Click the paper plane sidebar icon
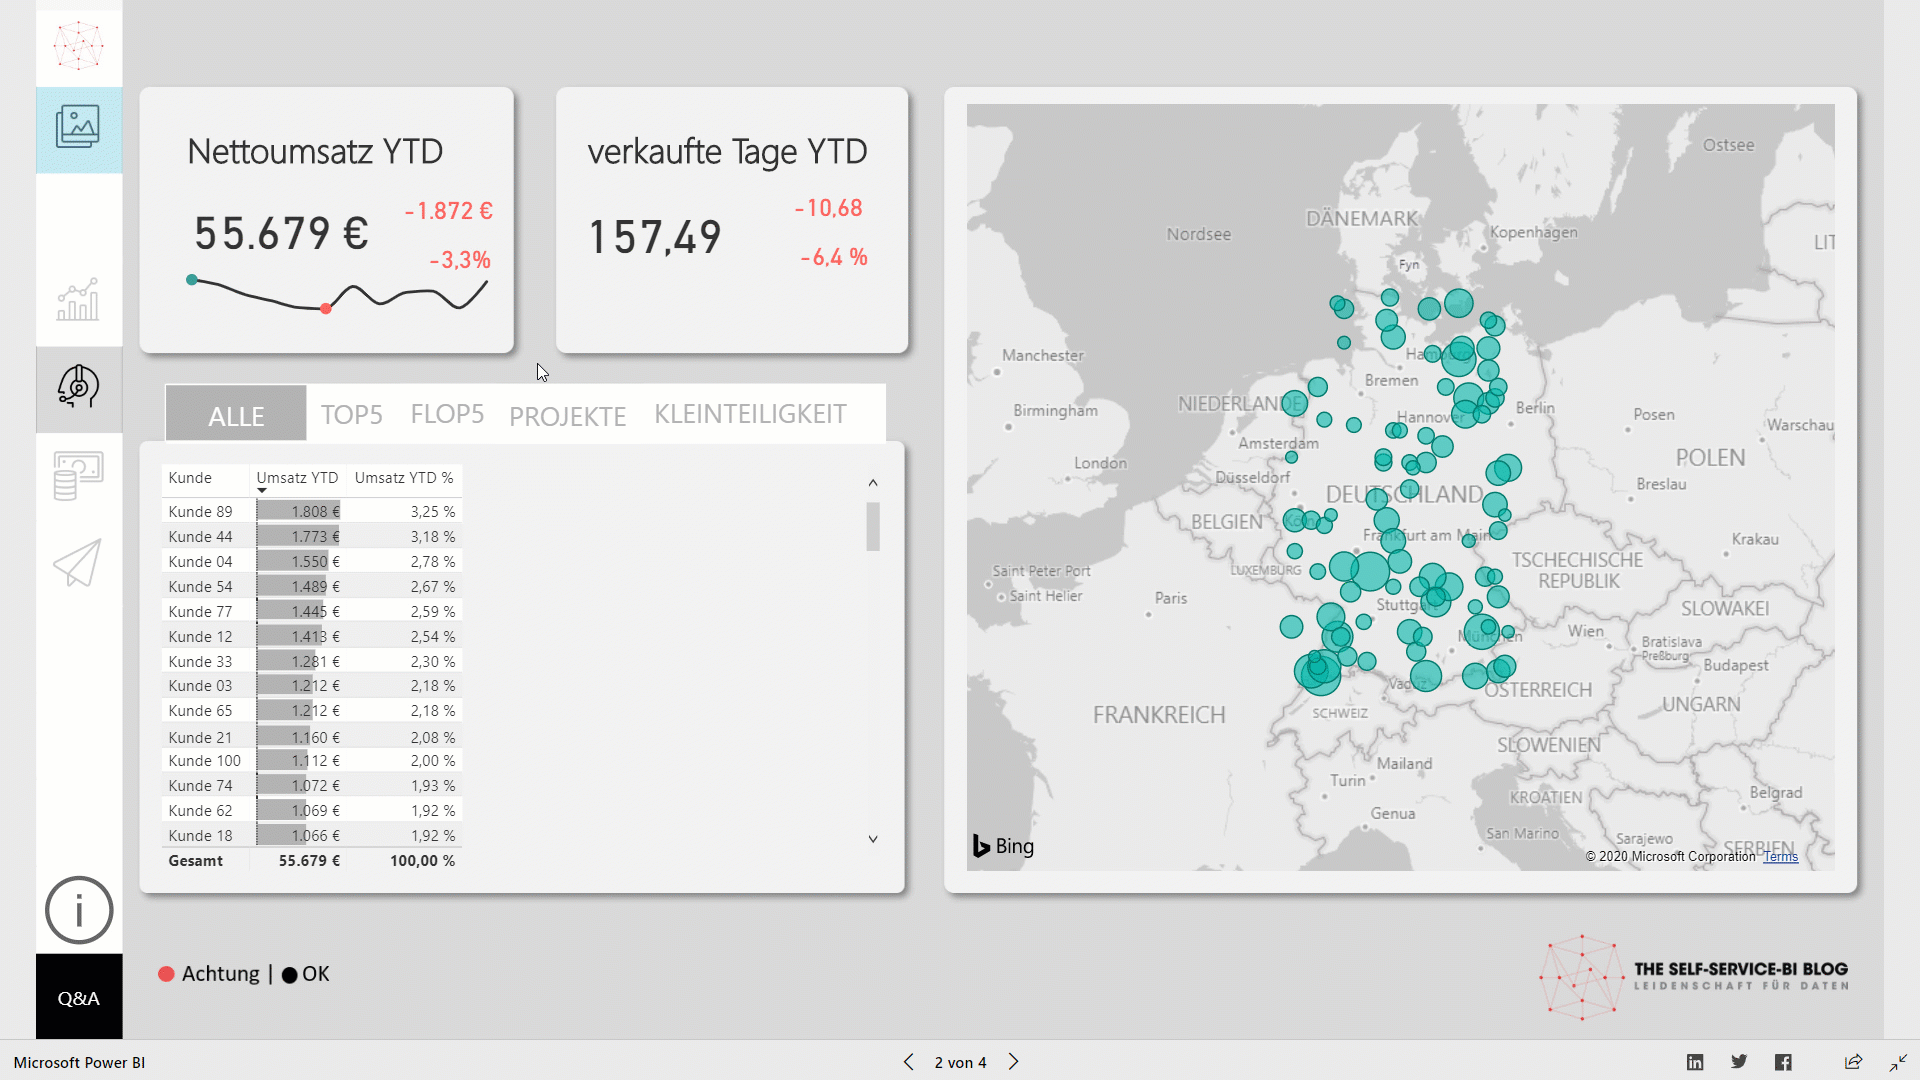The height and width of the screenshot is (1080, 1920). (78, 563)
